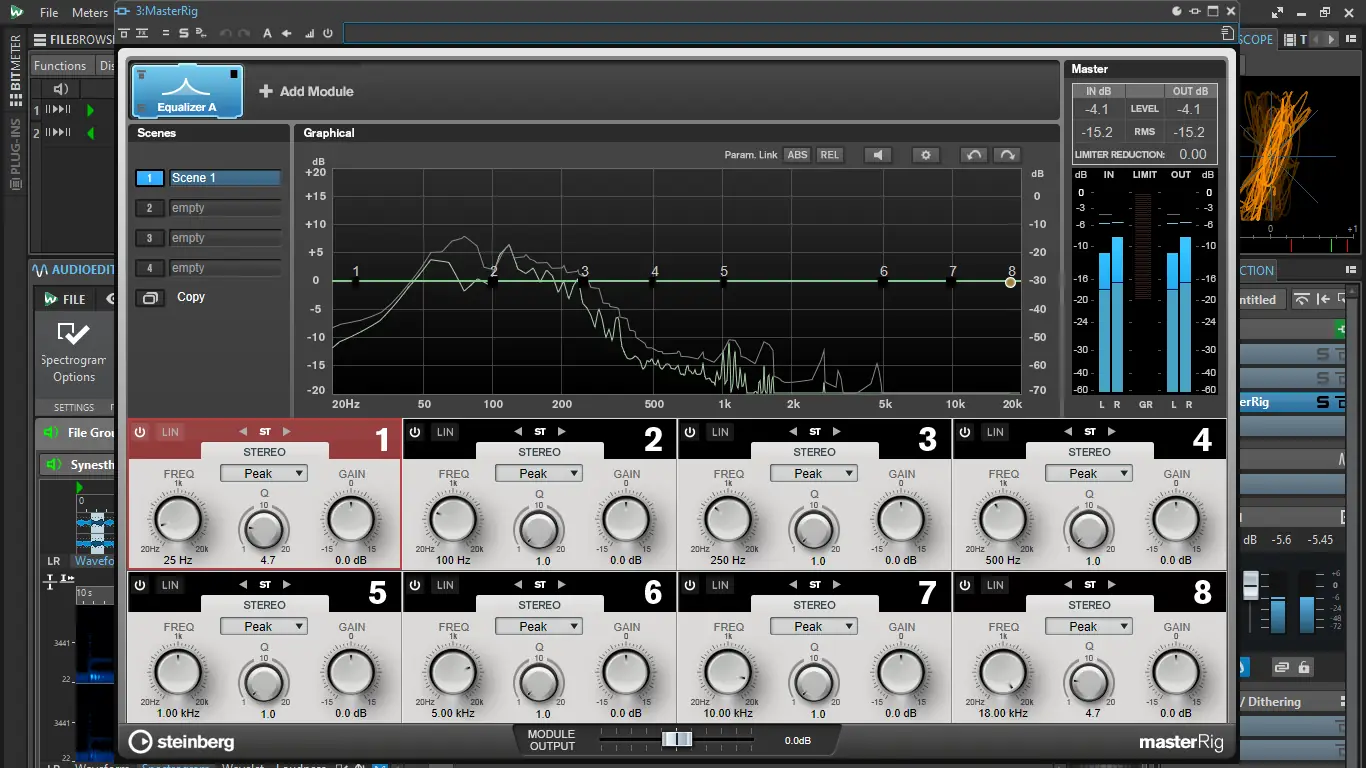Toggle power for EQ band 5
This screenshot has width=1366, height=768.
coord(140,585)
